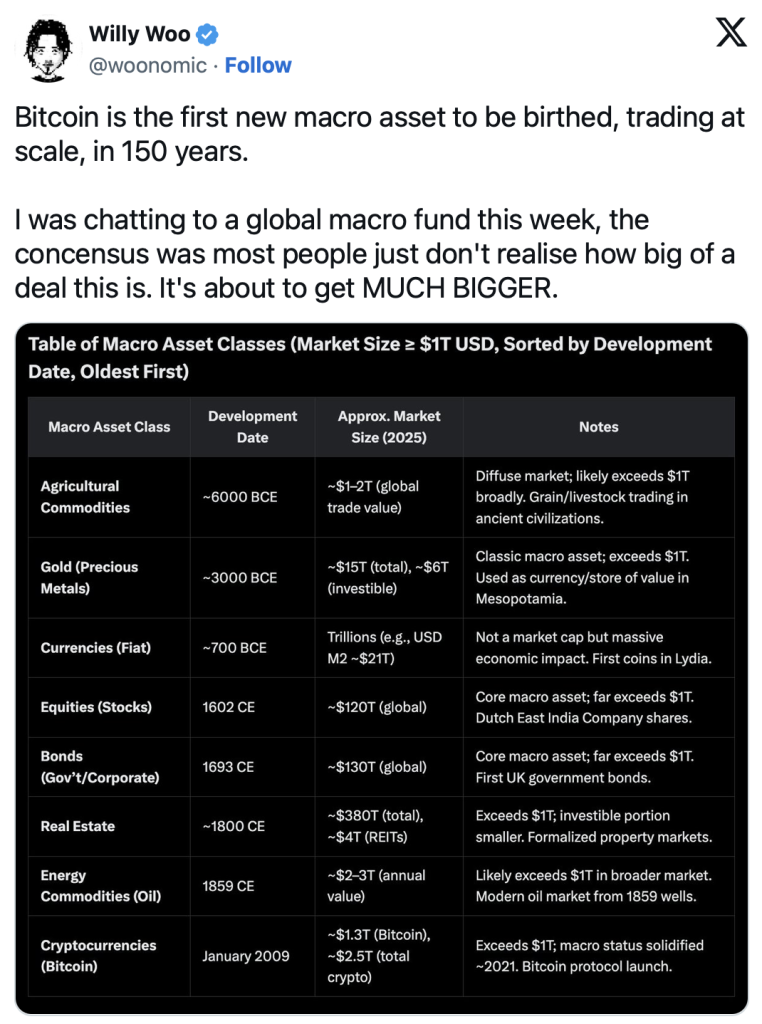Click the table title heading text
The height and width of the screenshot is (1024, 762).
370,357
